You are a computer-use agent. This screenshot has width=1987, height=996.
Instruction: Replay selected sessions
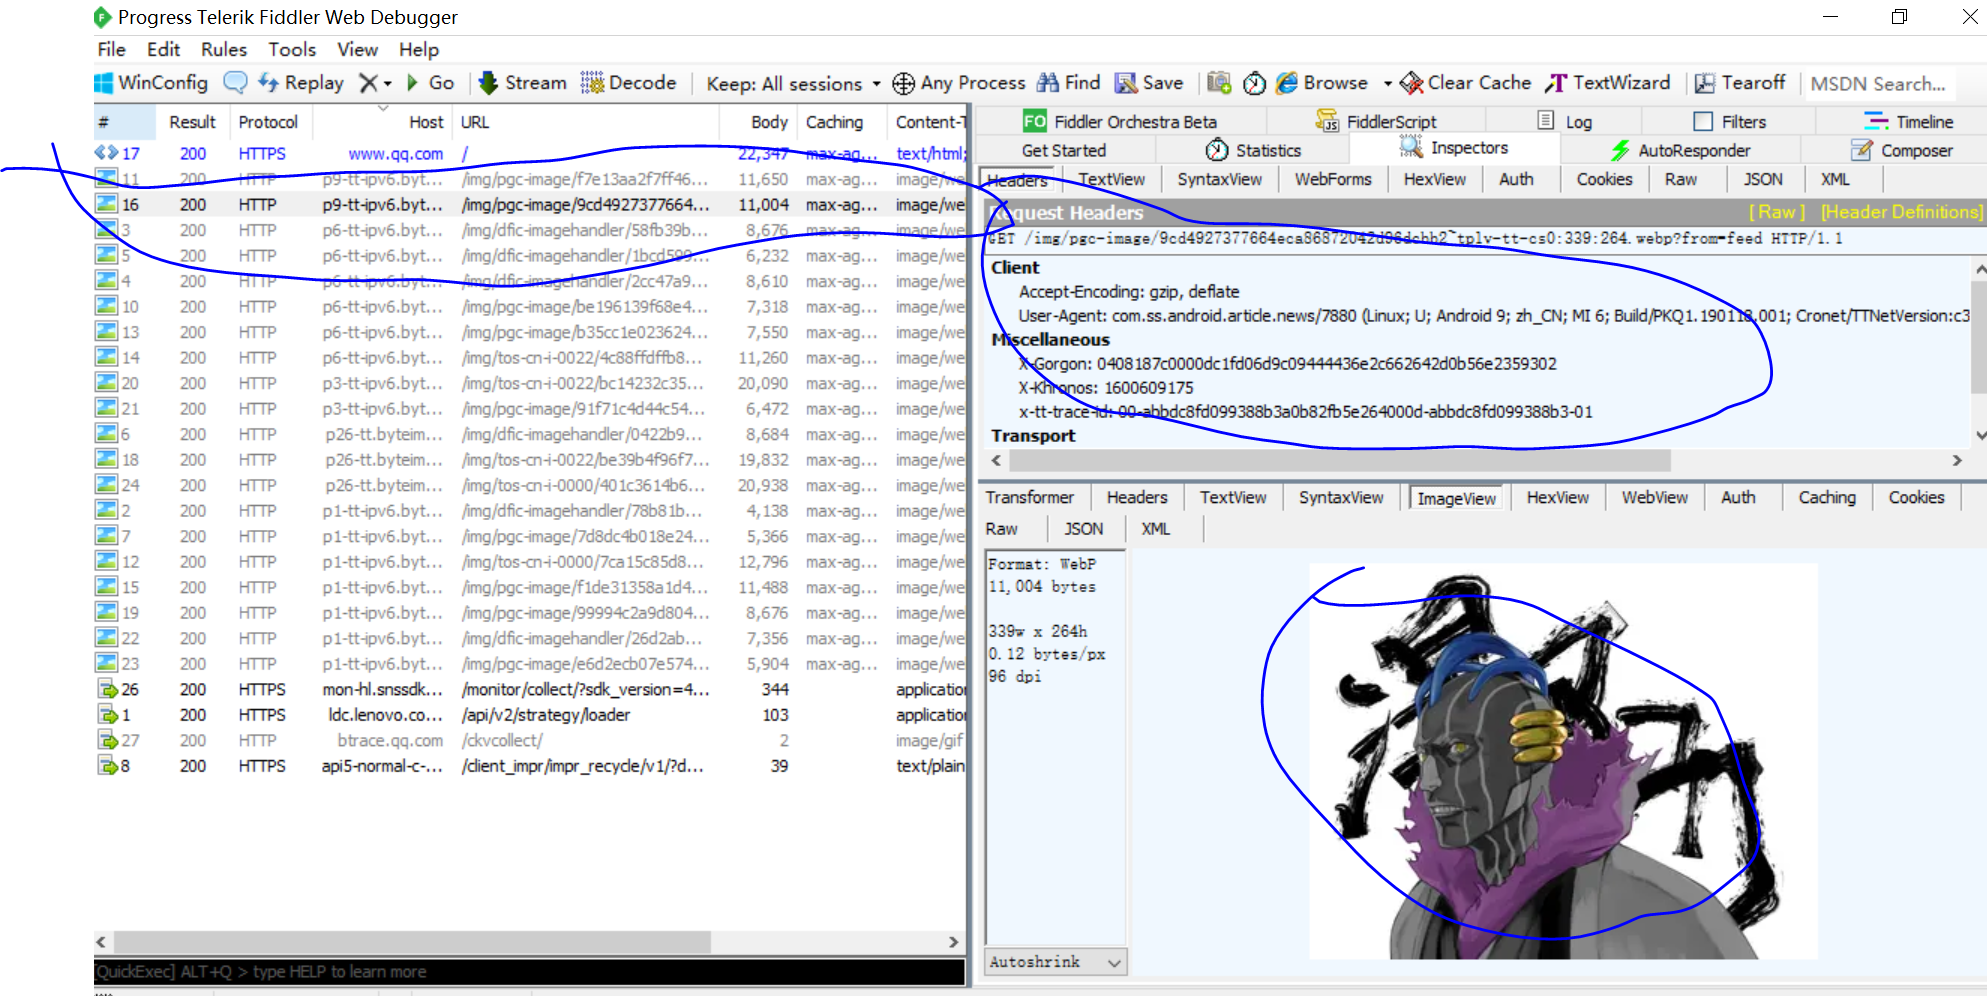[301, 83]
